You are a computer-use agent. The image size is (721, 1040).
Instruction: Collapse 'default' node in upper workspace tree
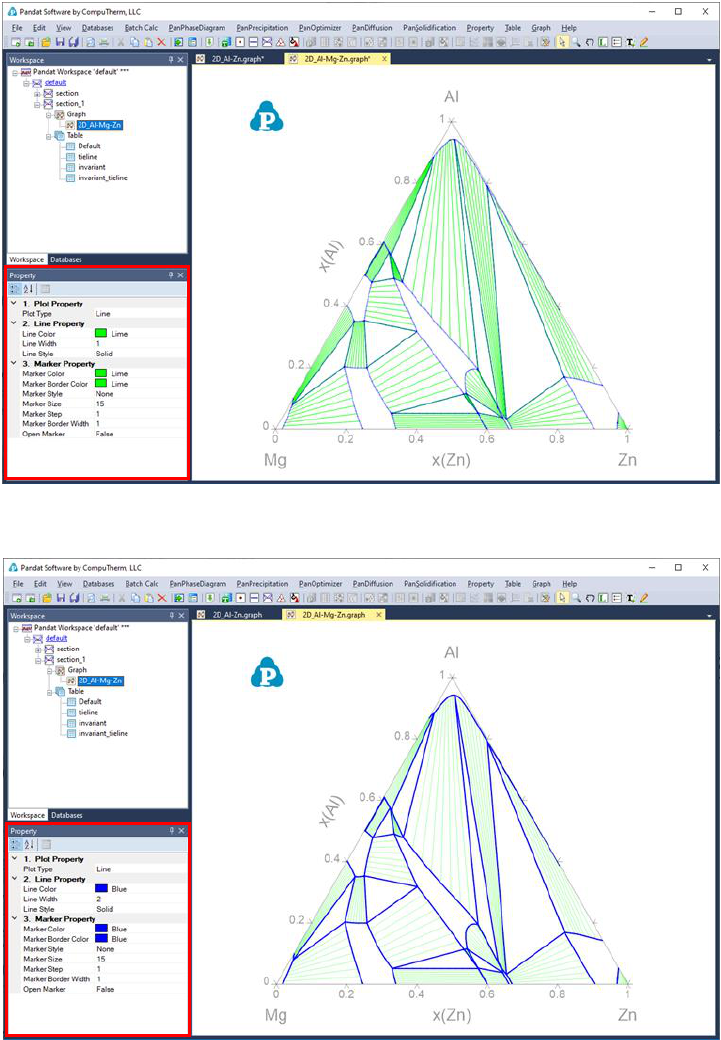pyautogui.click(x=26, y=83)
